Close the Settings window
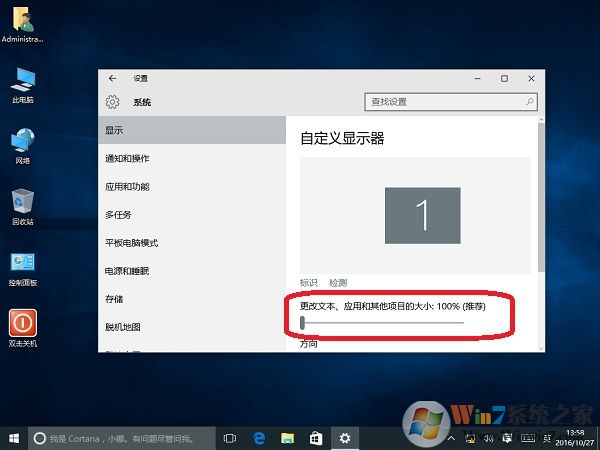Image resolution: width=600 pixels, height=450 pixels. (531, 78)
